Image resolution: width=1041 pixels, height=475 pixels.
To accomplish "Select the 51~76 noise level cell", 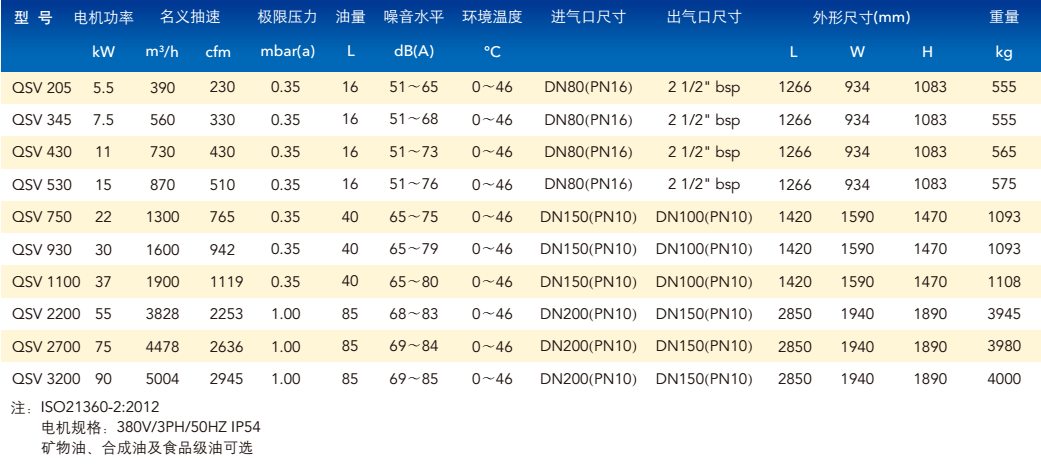I will pos(413,184).
